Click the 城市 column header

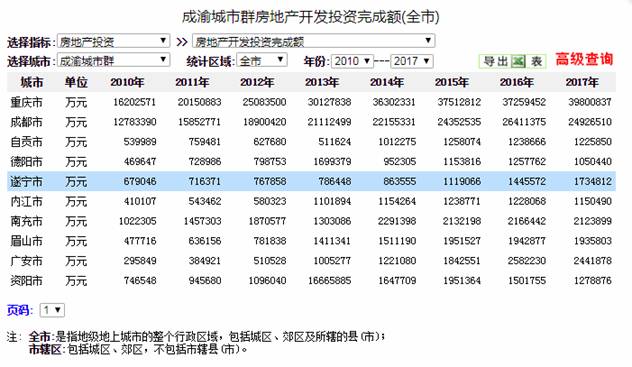pos(32,82)
